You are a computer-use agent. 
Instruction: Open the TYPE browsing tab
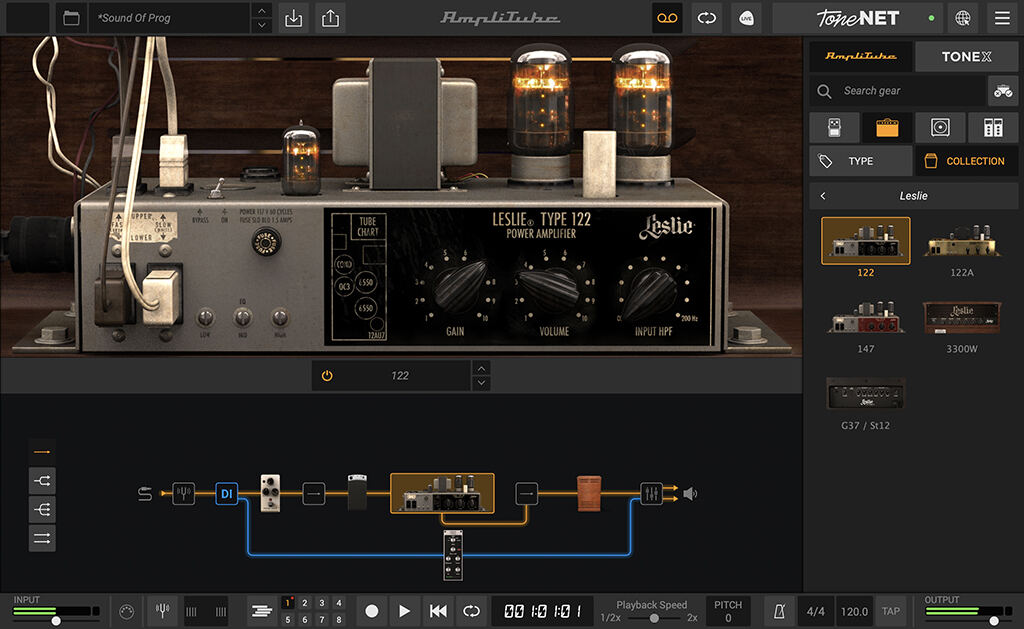(861, 160)
